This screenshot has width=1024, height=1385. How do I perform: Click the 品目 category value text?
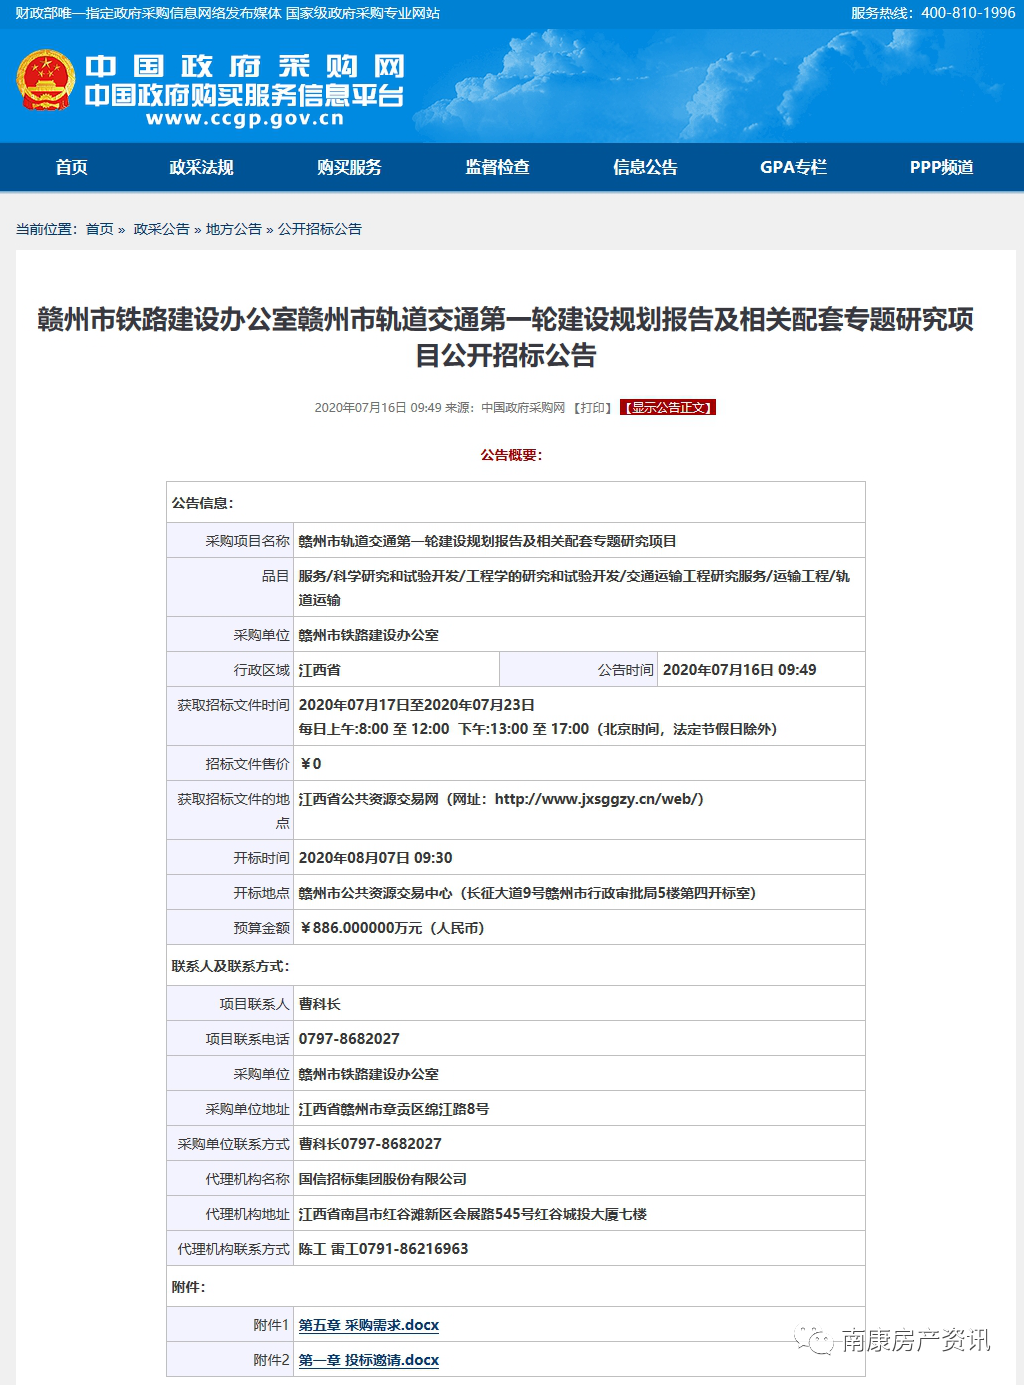point(574,588)
